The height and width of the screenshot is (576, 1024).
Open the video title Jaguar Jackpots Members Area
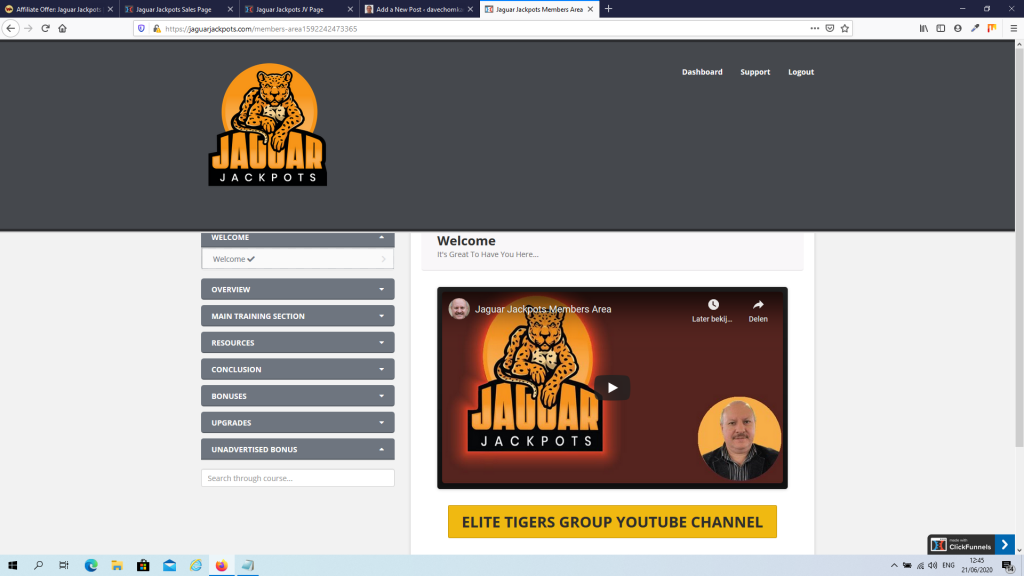click(x=543, y=309)
